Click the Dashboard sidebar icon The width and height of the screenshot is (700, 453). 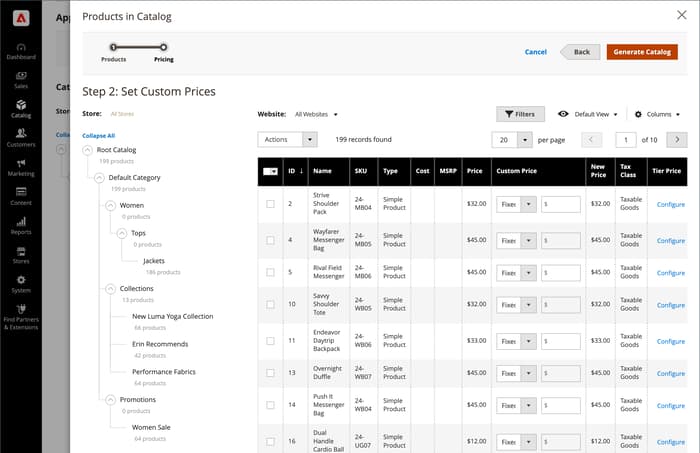pyautogui.click(x=20, y=49)
